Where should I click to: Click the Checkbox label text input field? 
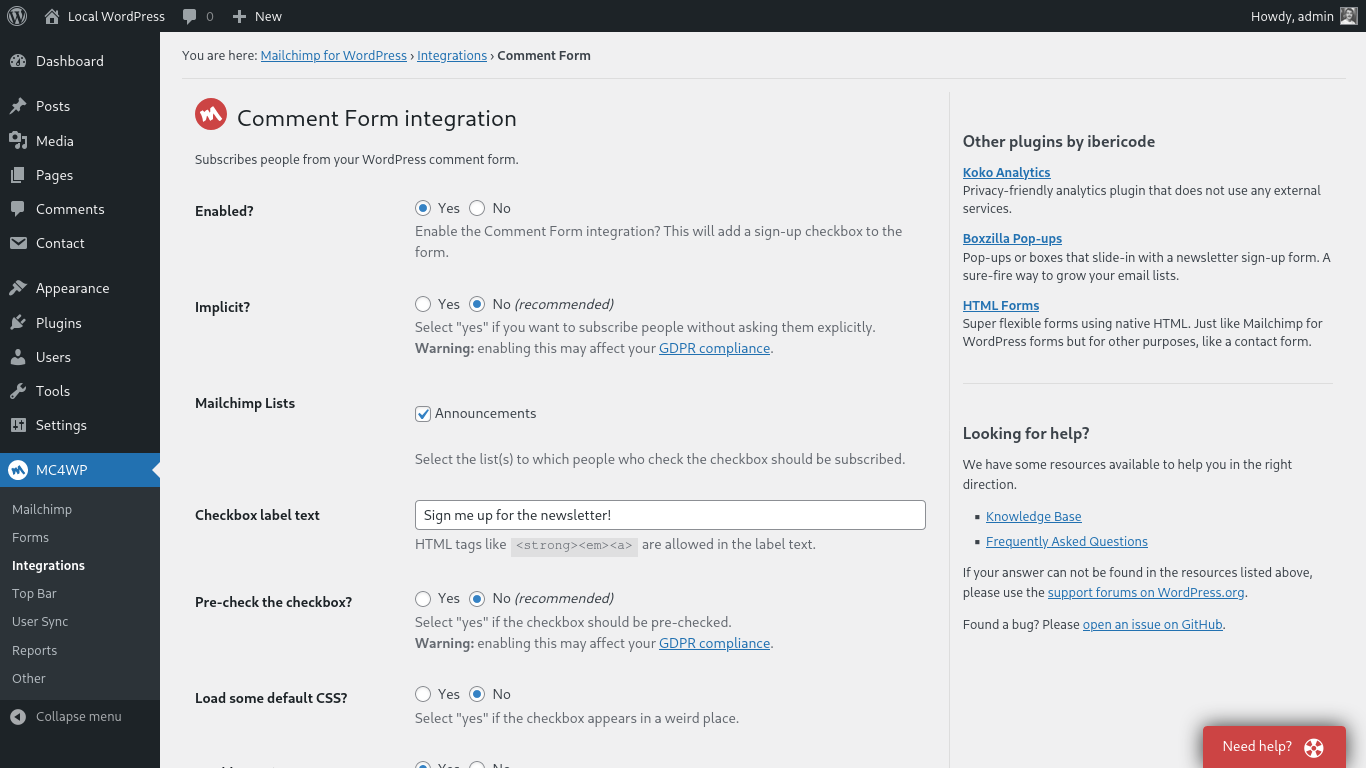(x=670, y=515)
